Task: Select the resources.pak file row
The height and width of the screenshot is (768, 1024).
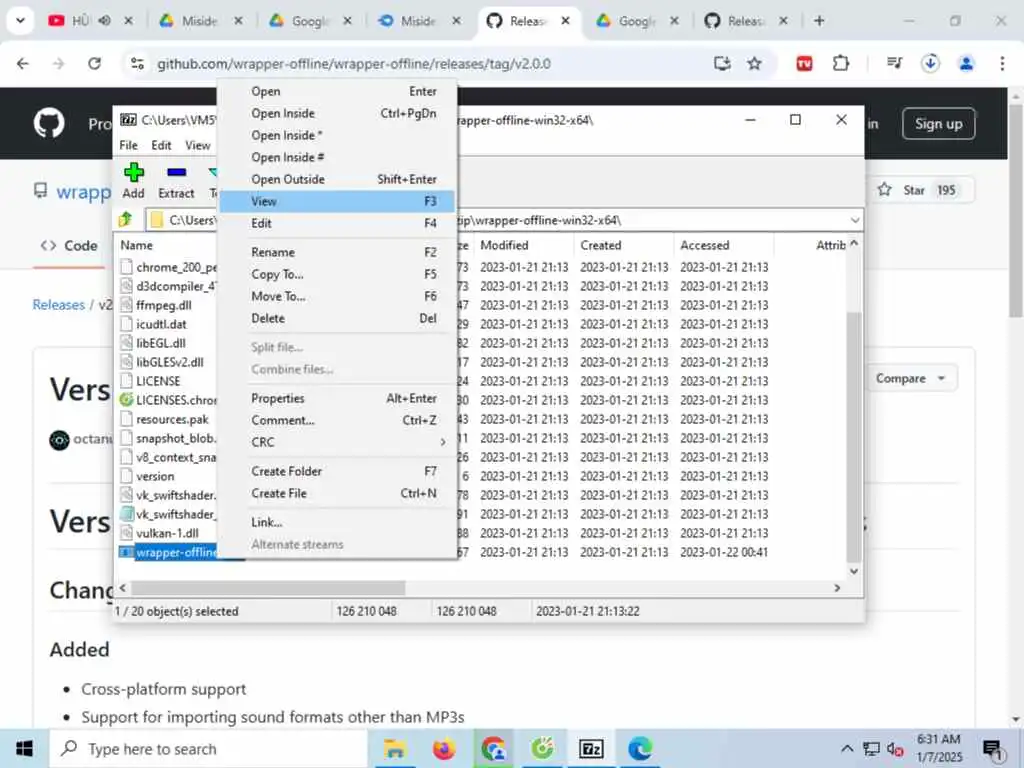Action: coord(172,419)
